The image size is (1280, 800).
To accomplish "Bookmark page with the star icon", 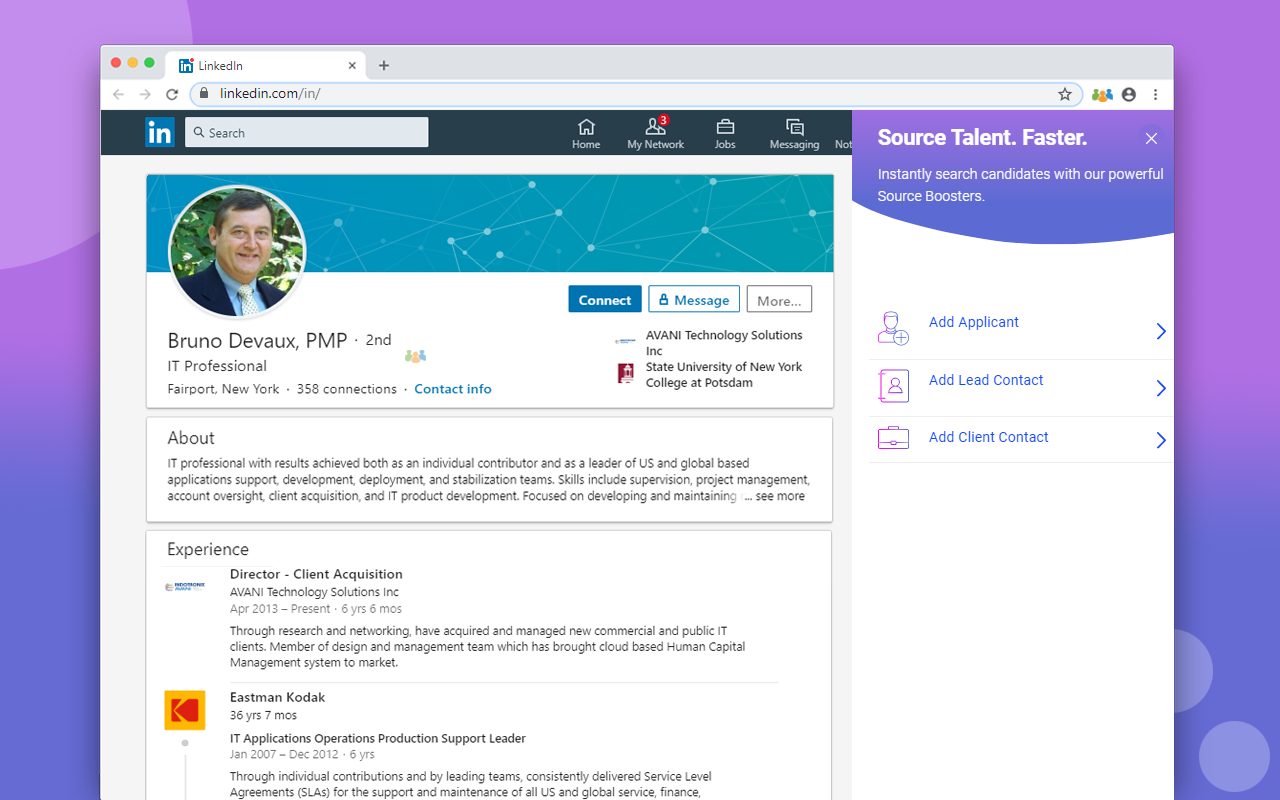I will coord(1065,94).
